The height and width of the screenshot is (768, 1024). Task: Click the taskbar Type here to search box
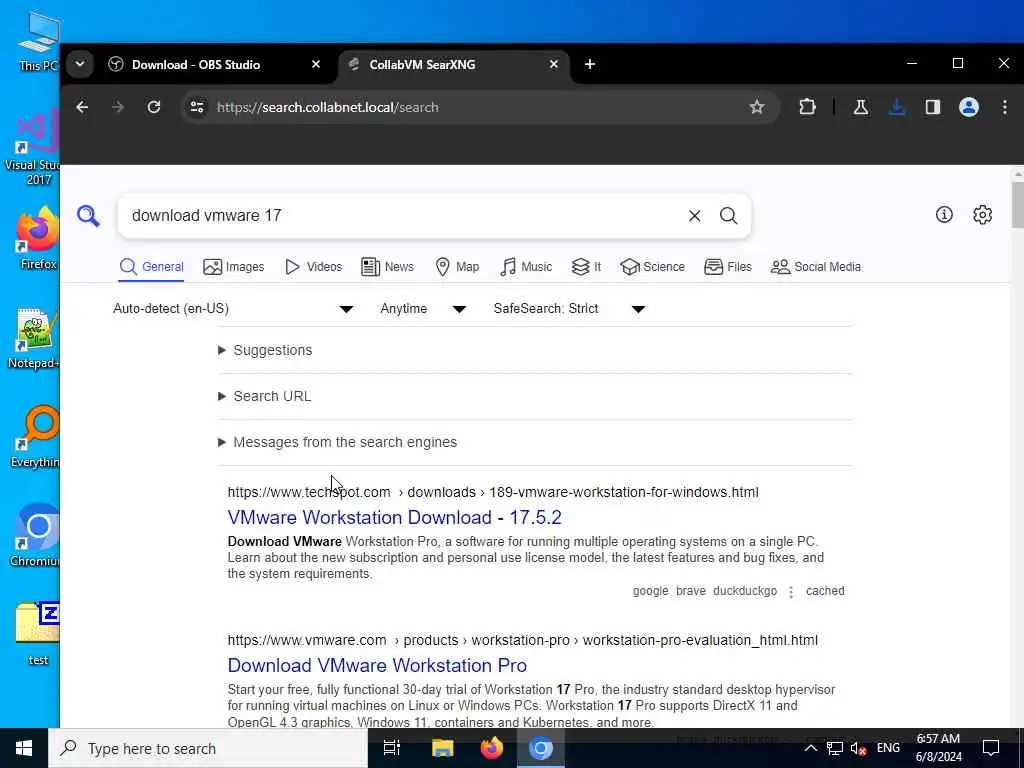pos(208,748)
